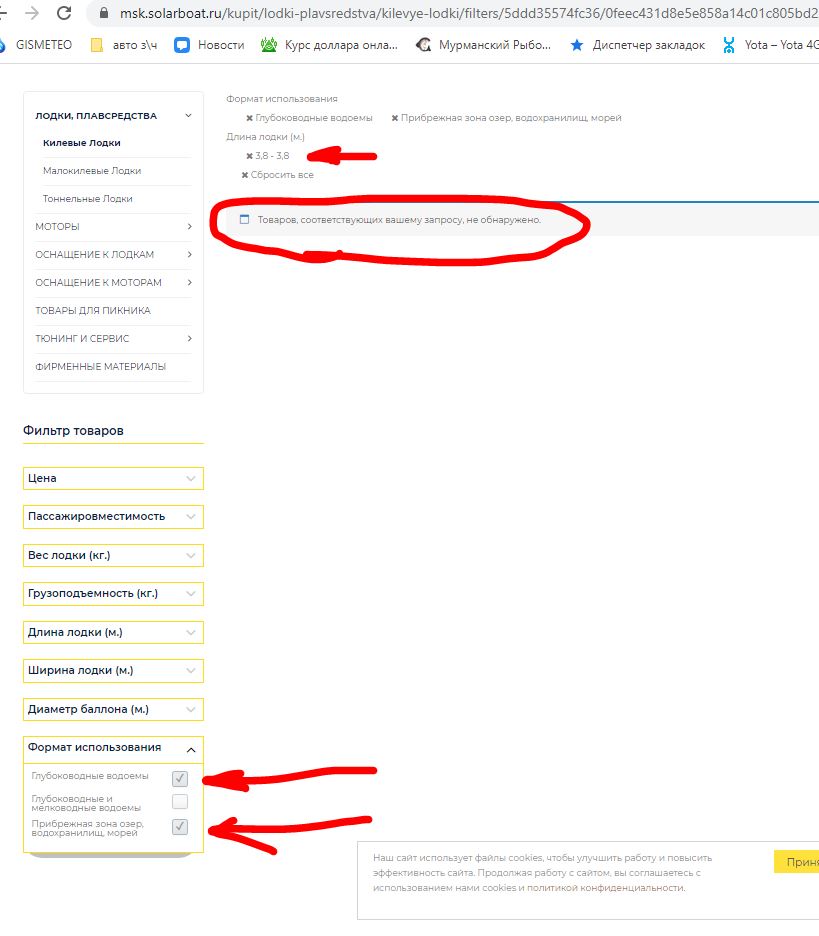Expand the 'Пассажировместимость' filter dropdown
This screenshot has width=819, height=936.
pyautogui.click(x=113, y=516)
